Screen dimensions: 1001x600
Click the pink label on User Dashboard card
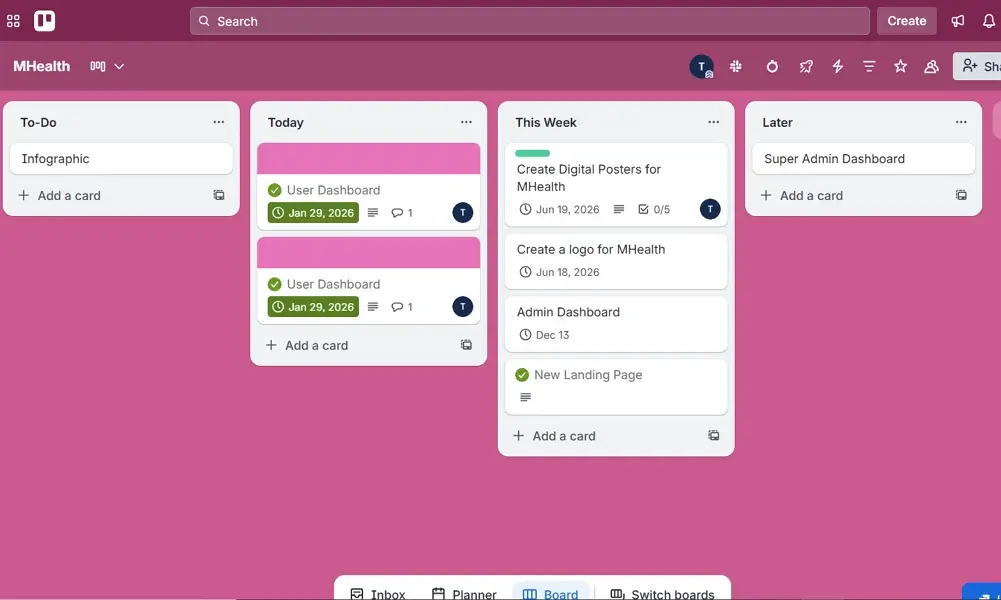click(368, 159)
